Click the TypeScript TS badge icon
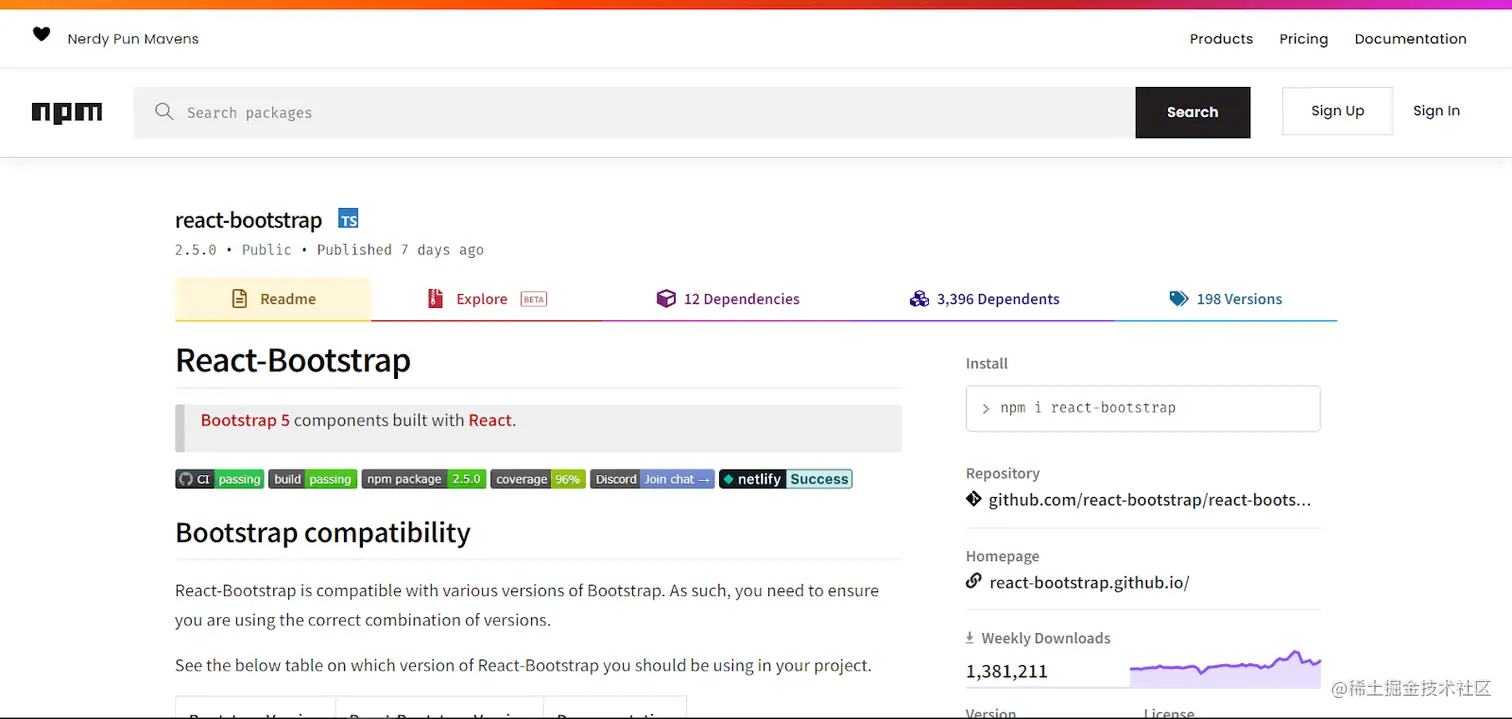 point(348,219)
